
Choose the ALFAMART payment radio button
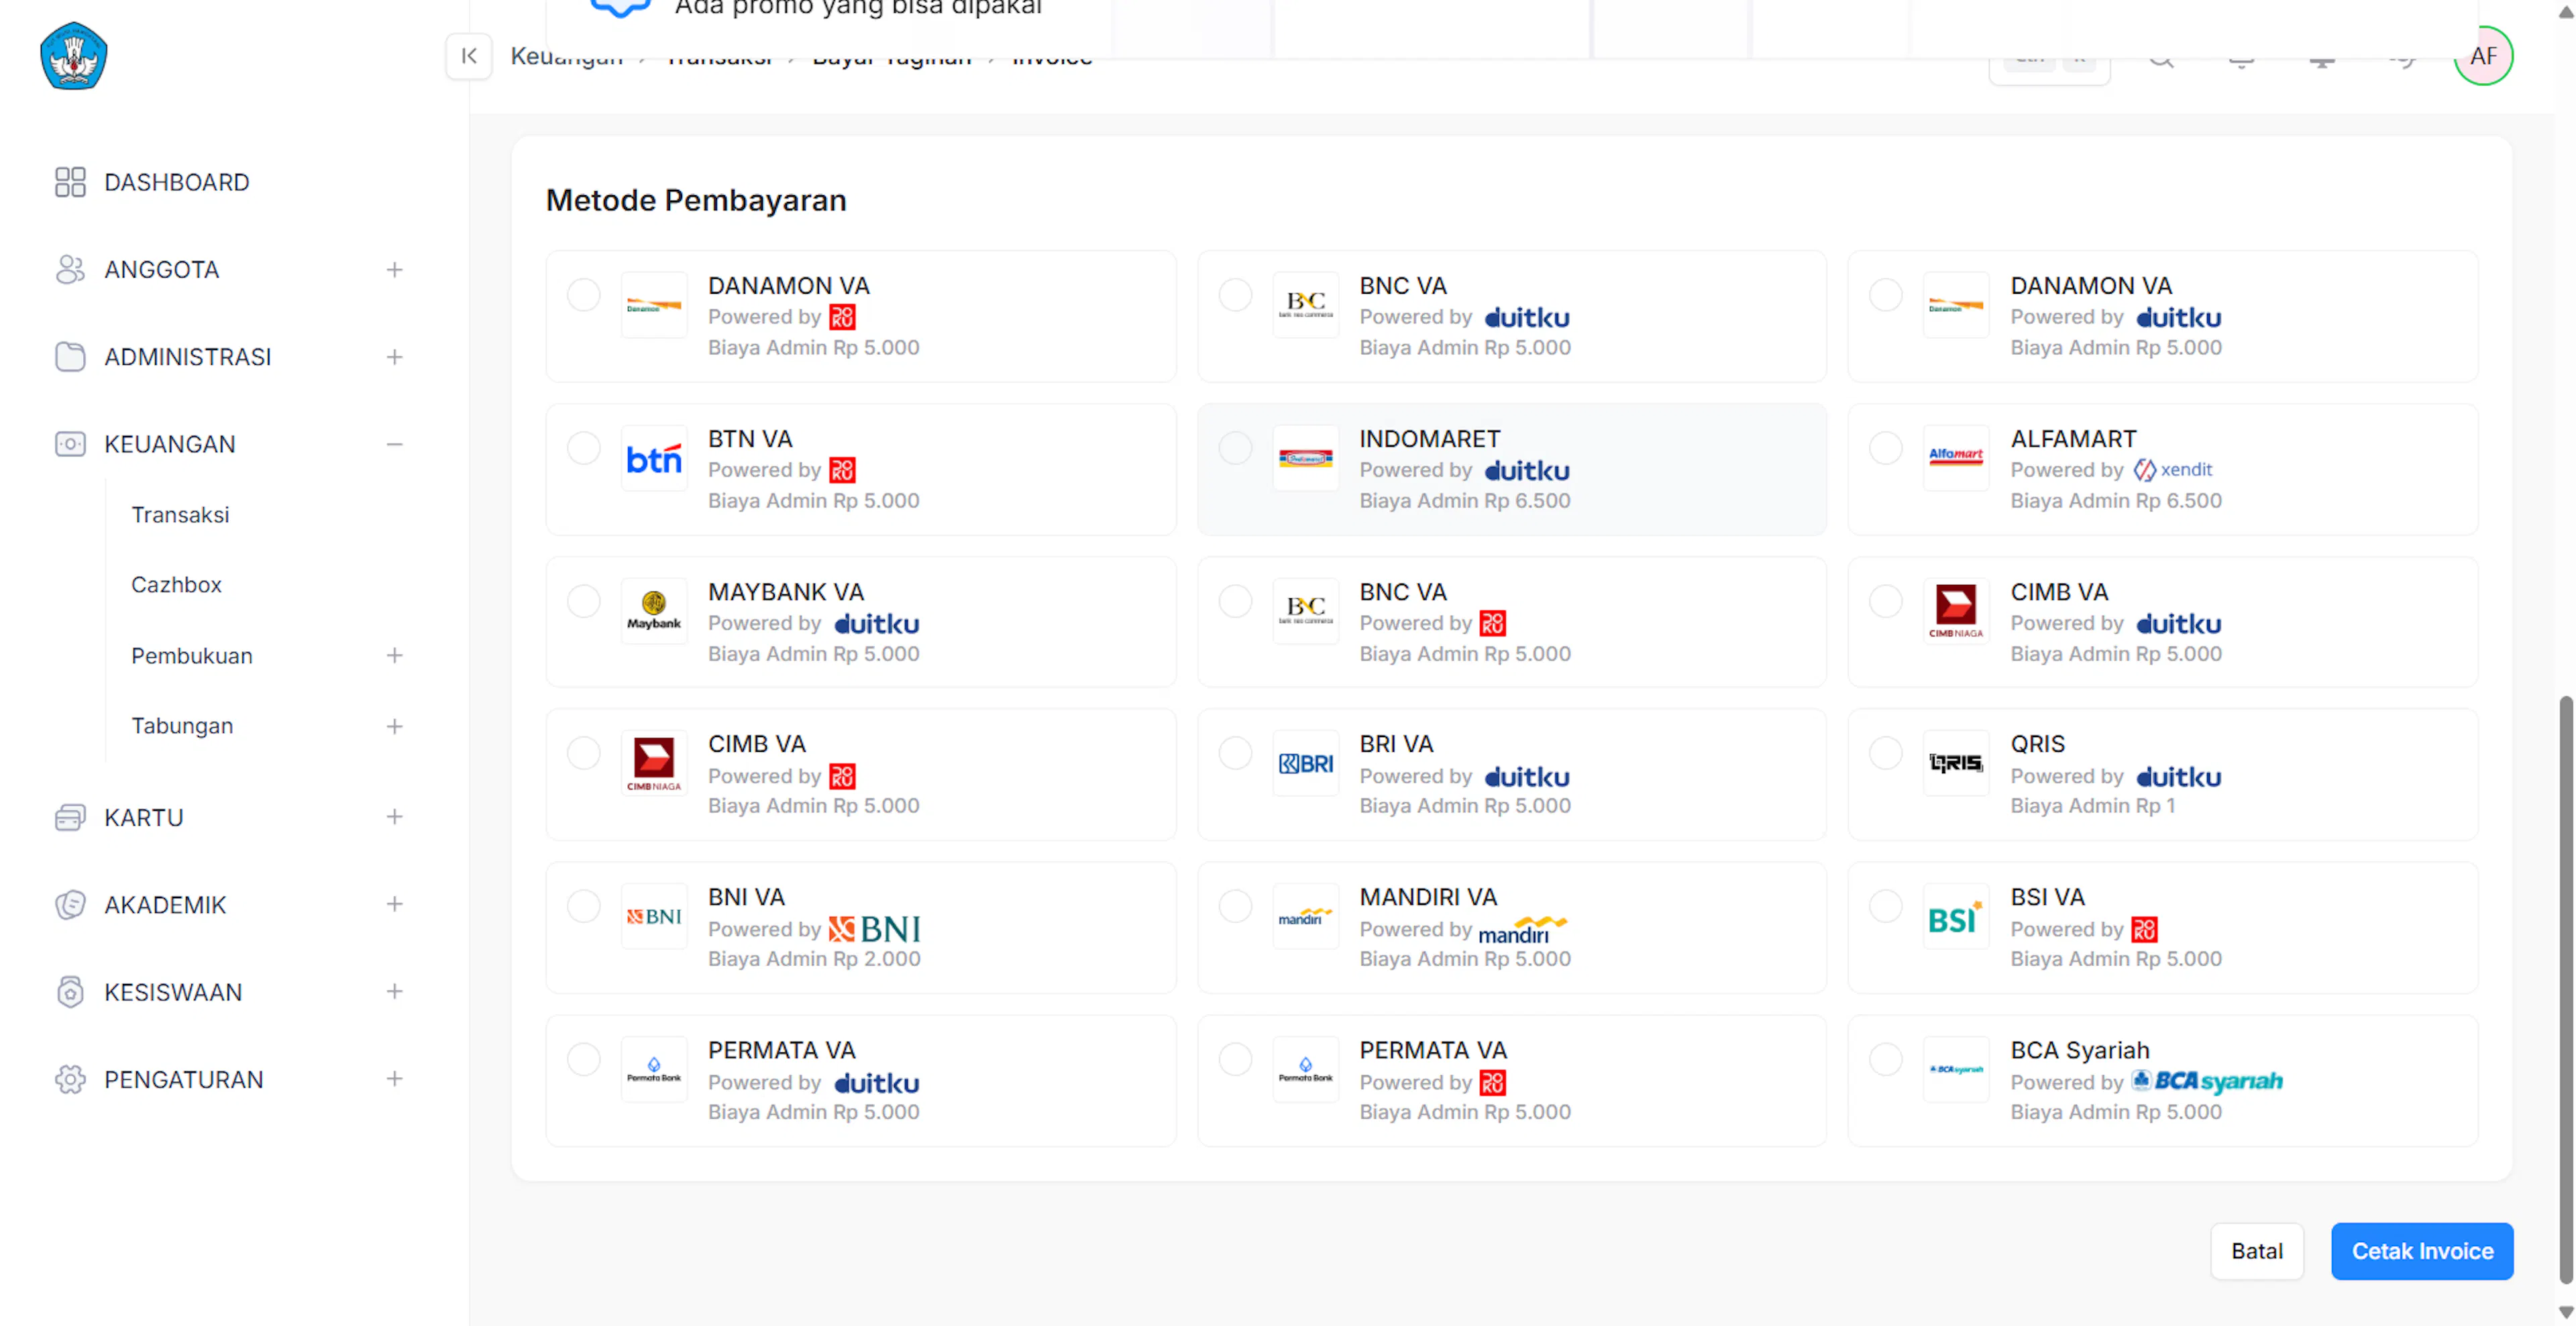pos(1886,448)
